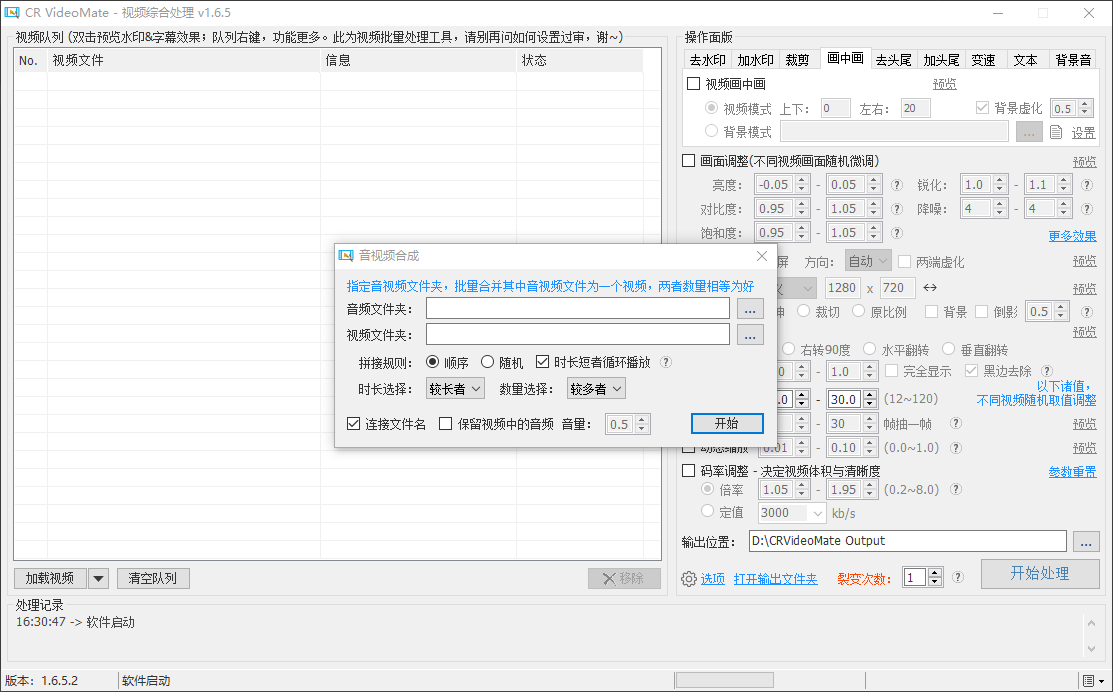Viewport: 1113px width, 692px height.
Task: Increase the 裂变次数 stepper value
Action: pyautogui.click(x=935, y=573)
